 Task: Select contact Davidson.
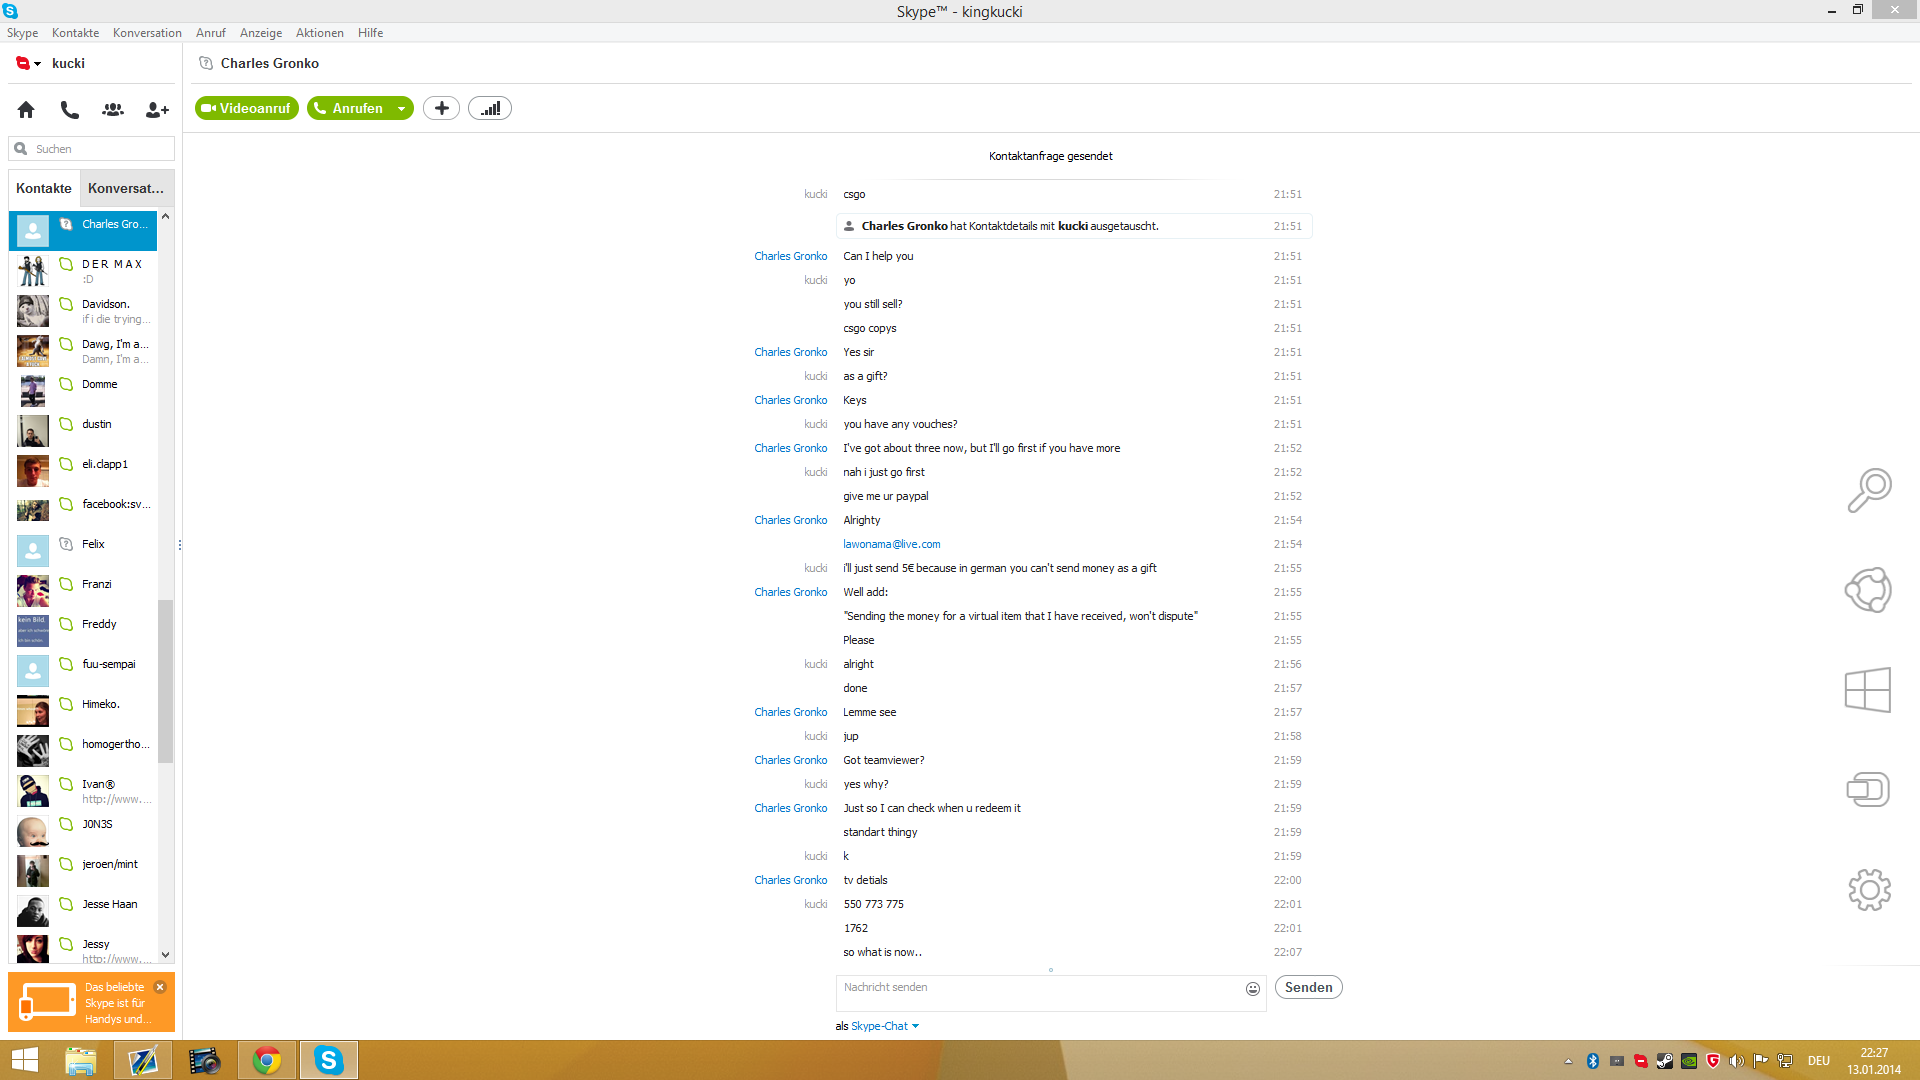click(x=83, y=311)
